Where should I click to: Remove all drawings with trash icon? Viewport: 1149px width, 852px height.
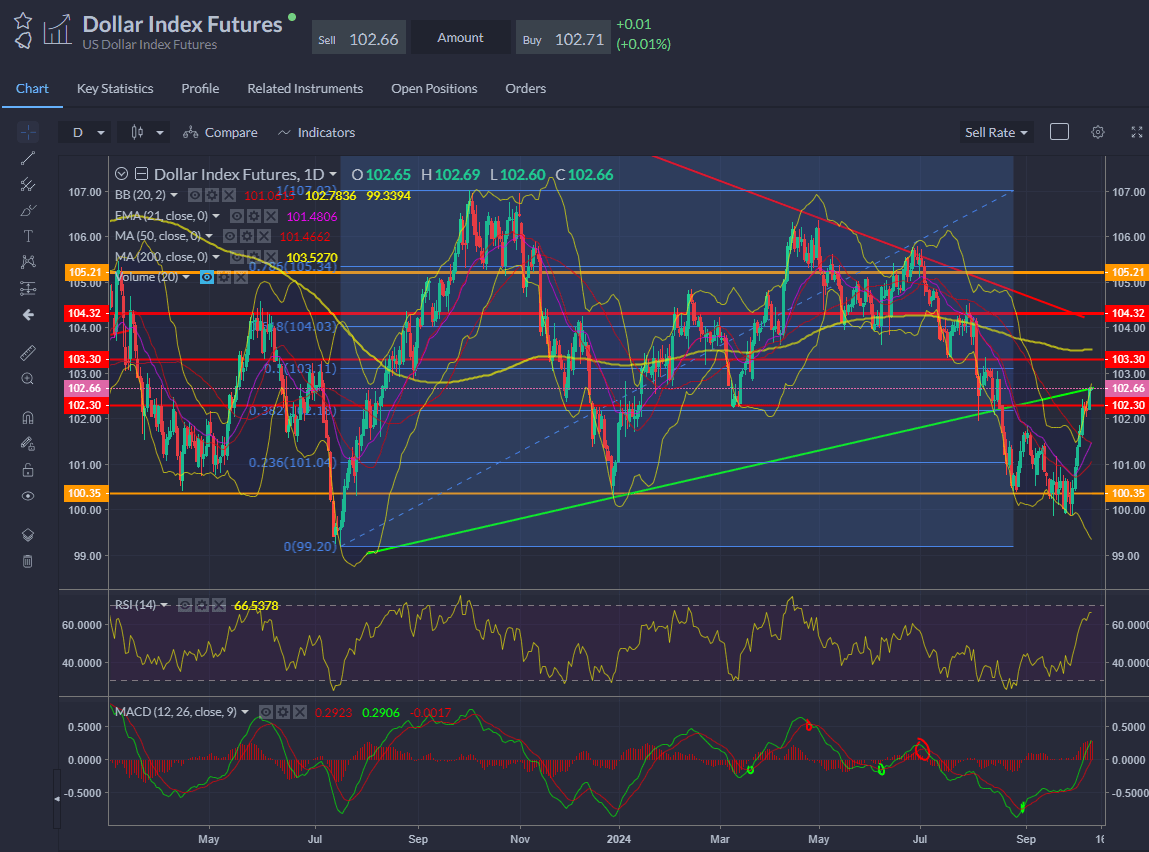pos(28,561)
